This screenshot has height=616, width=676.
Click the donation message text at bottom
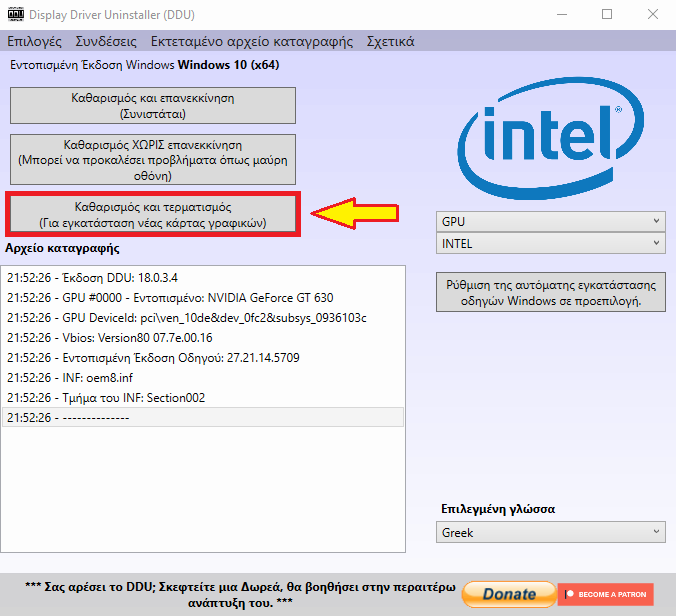240,594
